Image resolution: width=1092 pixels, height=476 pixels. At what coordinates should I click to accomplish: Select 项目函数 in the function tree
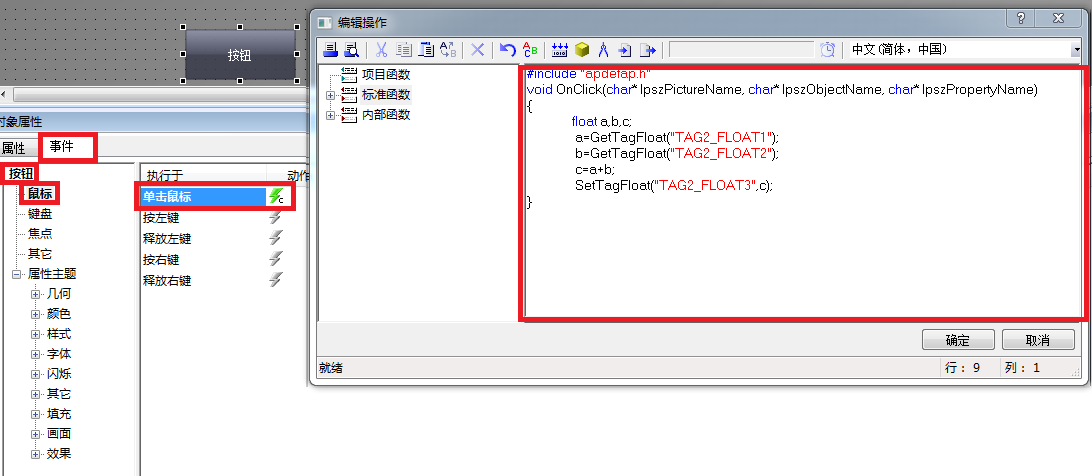386,75
